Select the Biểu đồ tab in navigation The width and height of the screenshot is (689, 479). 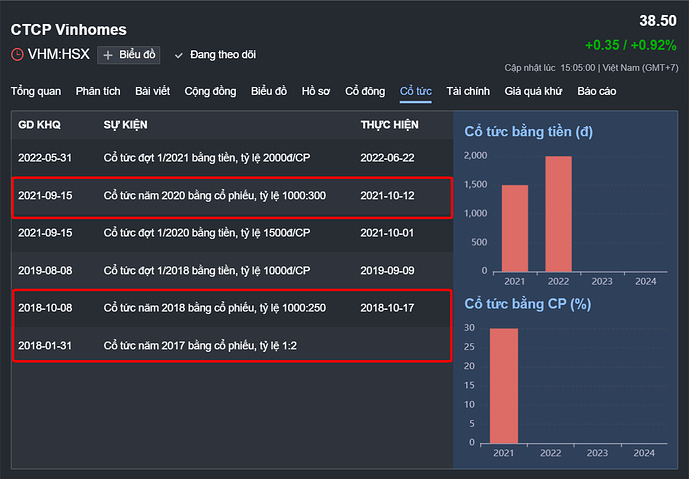point(269,91)
